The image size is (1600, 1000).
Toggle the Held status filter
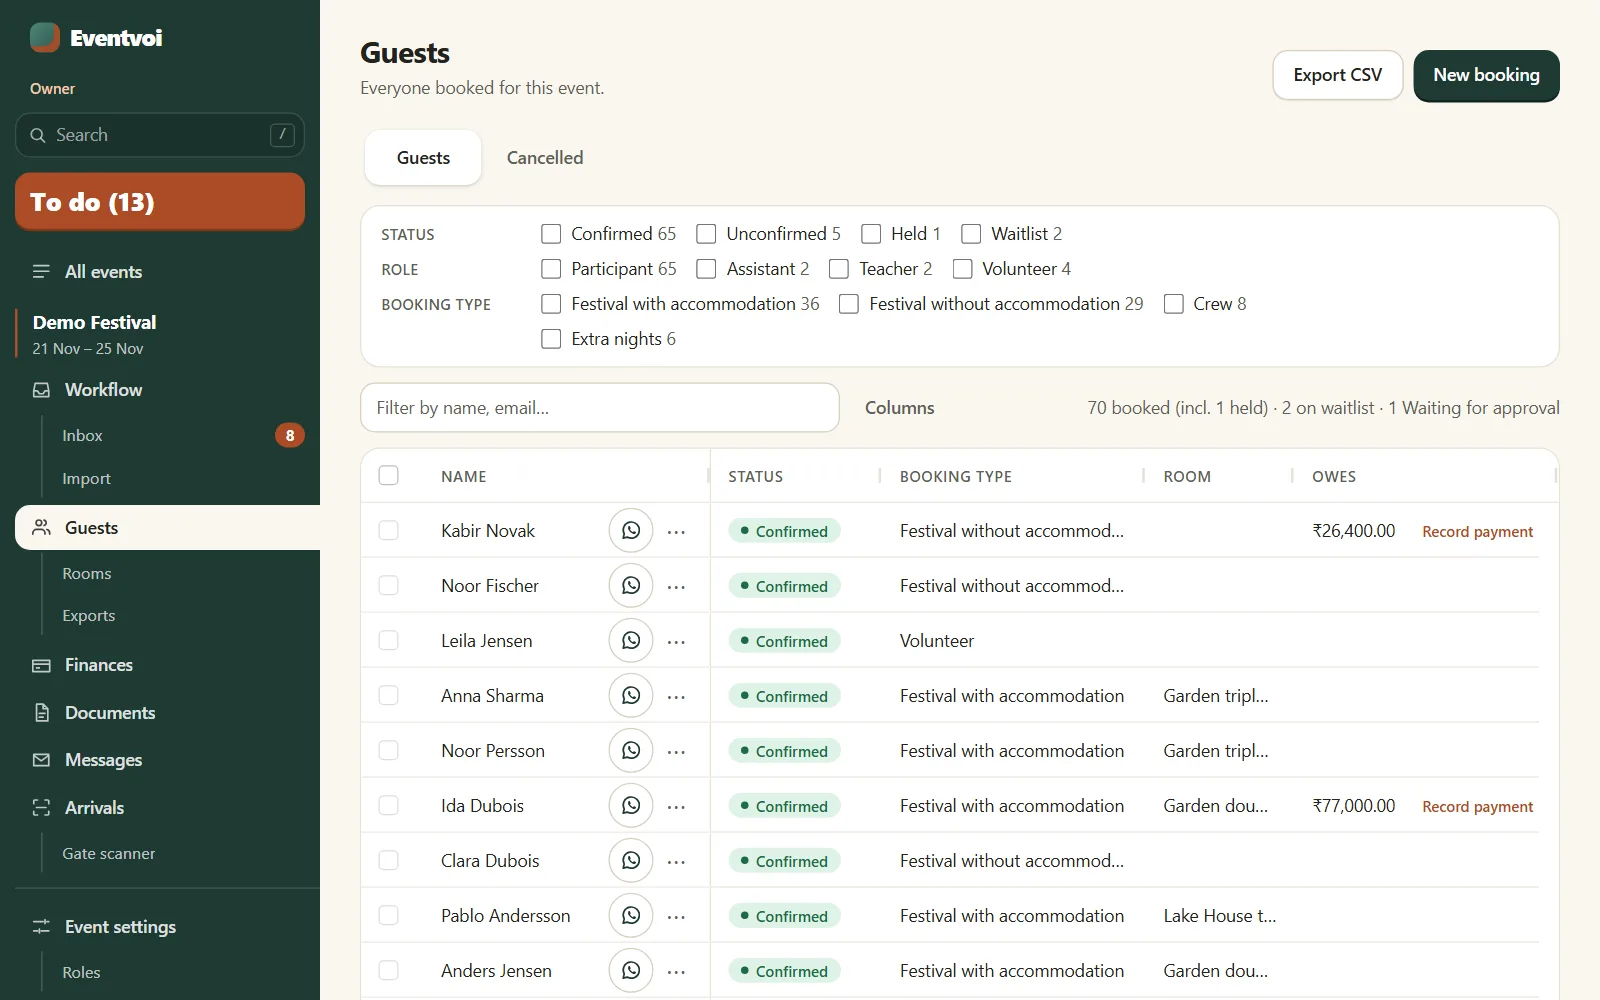[871, 234]
